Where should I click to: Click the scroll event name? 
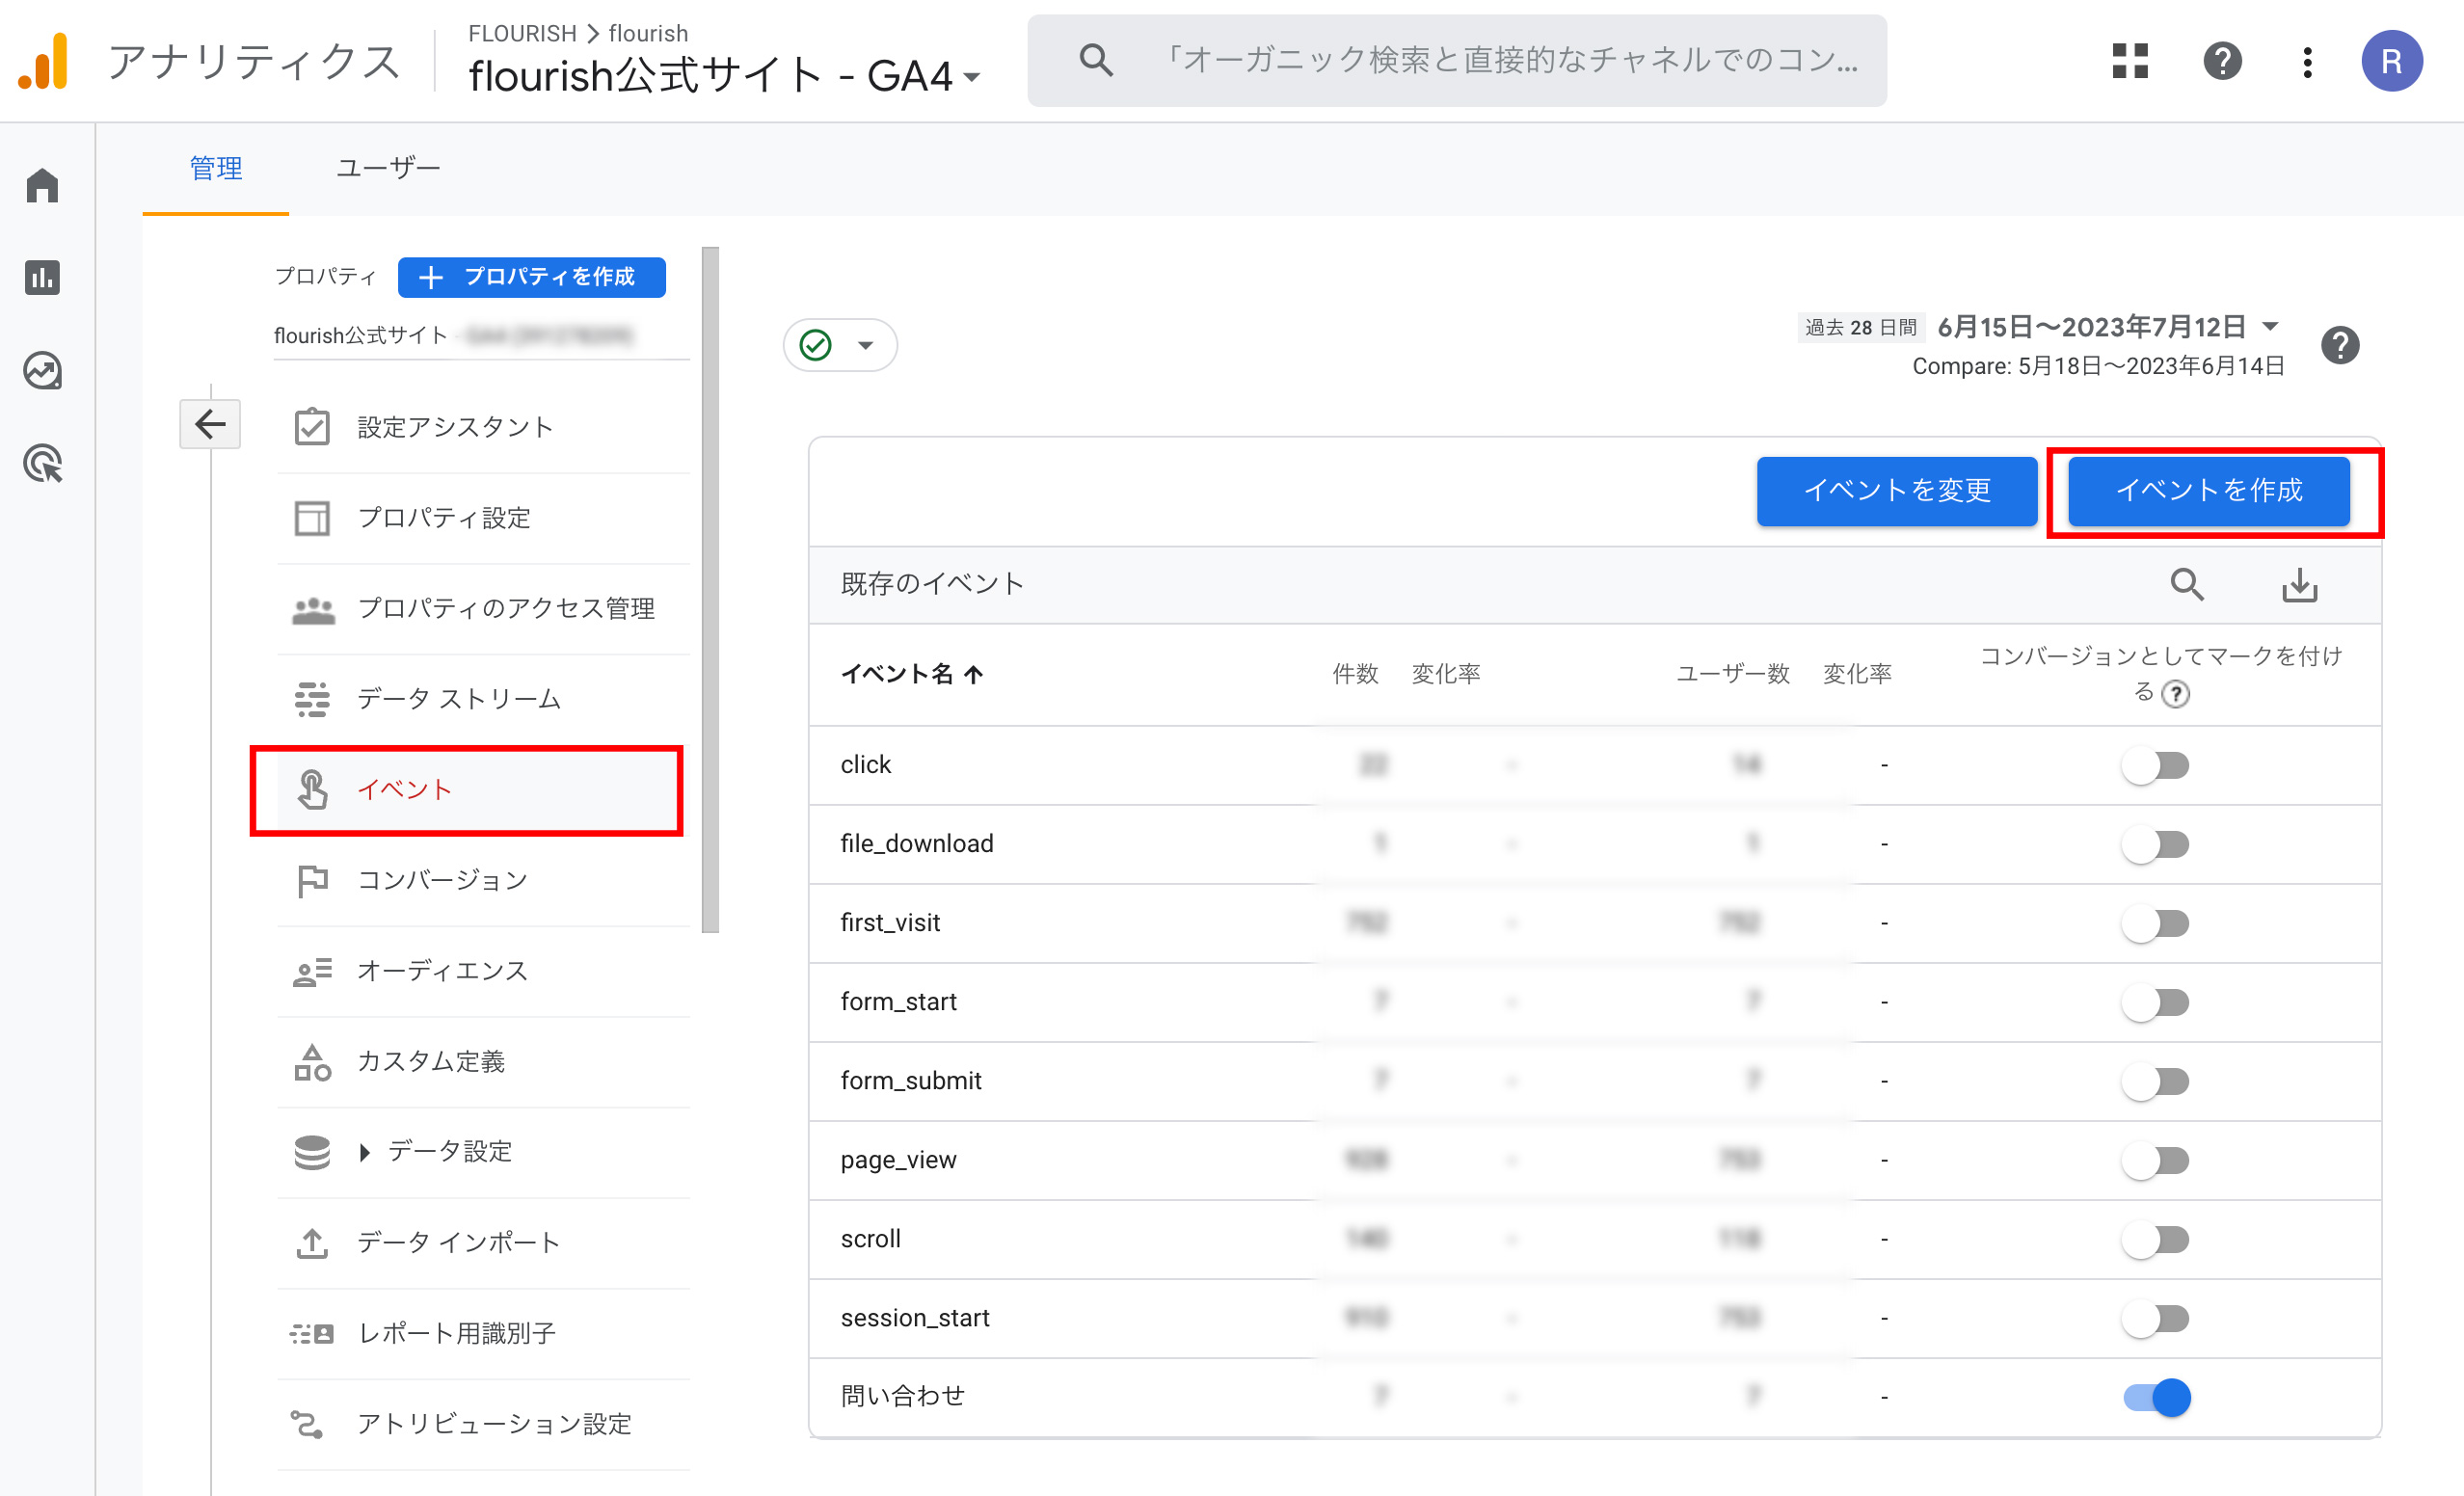[x=870, y=1239]
